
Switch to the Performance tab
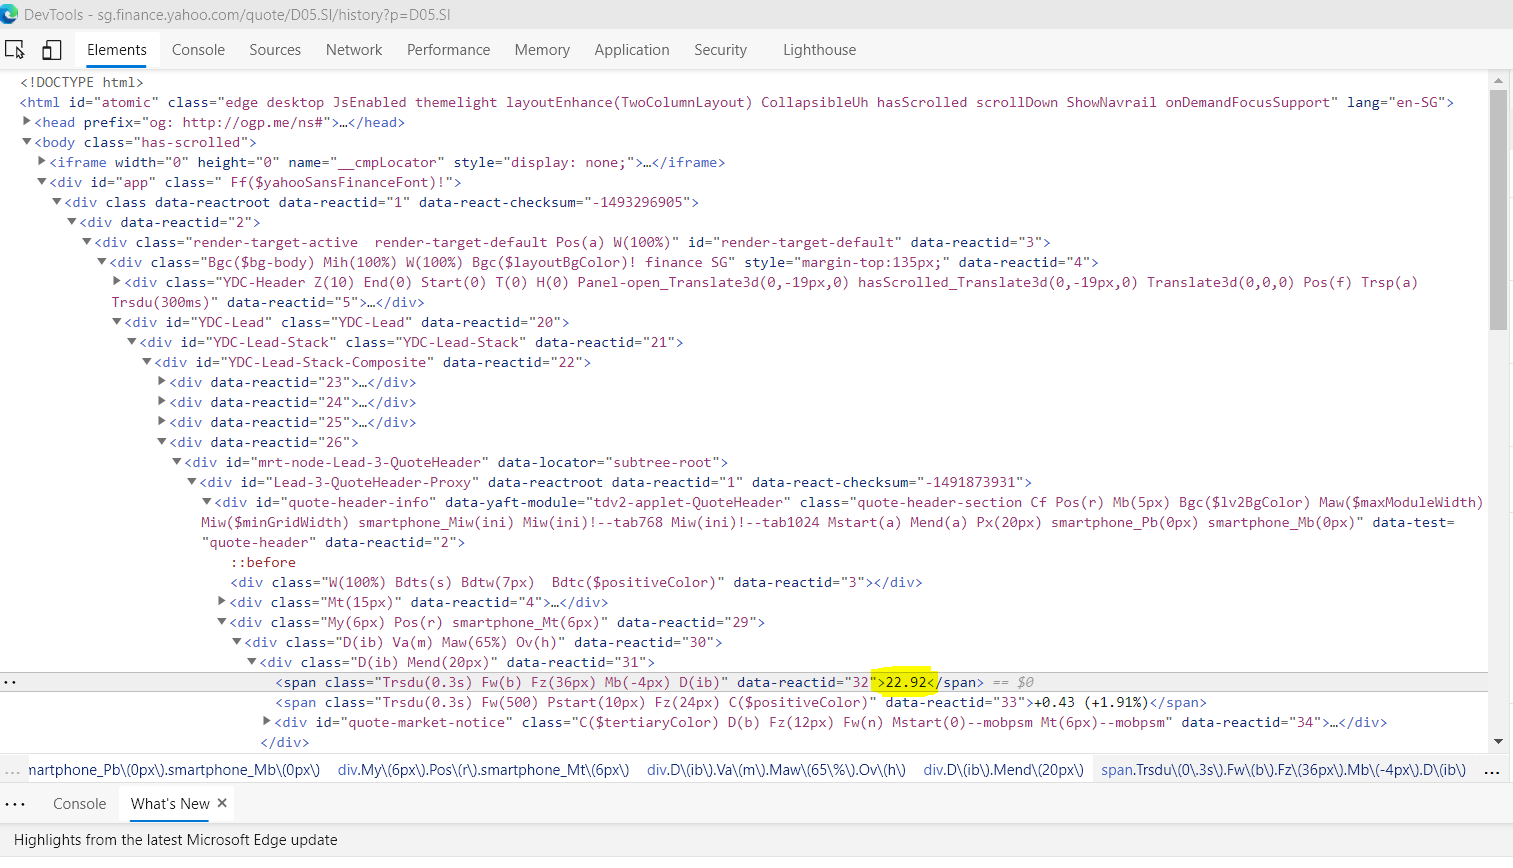click(448, 50)
